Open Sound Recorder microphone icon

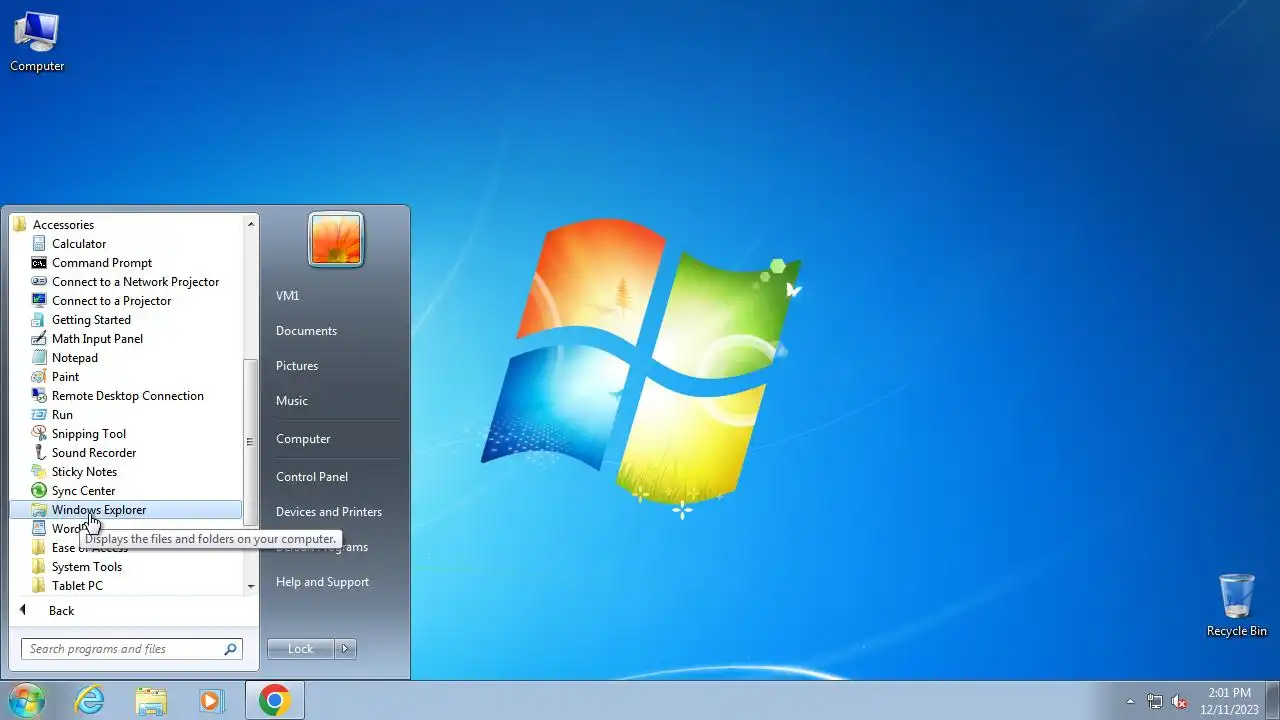(x=39, y=453)
